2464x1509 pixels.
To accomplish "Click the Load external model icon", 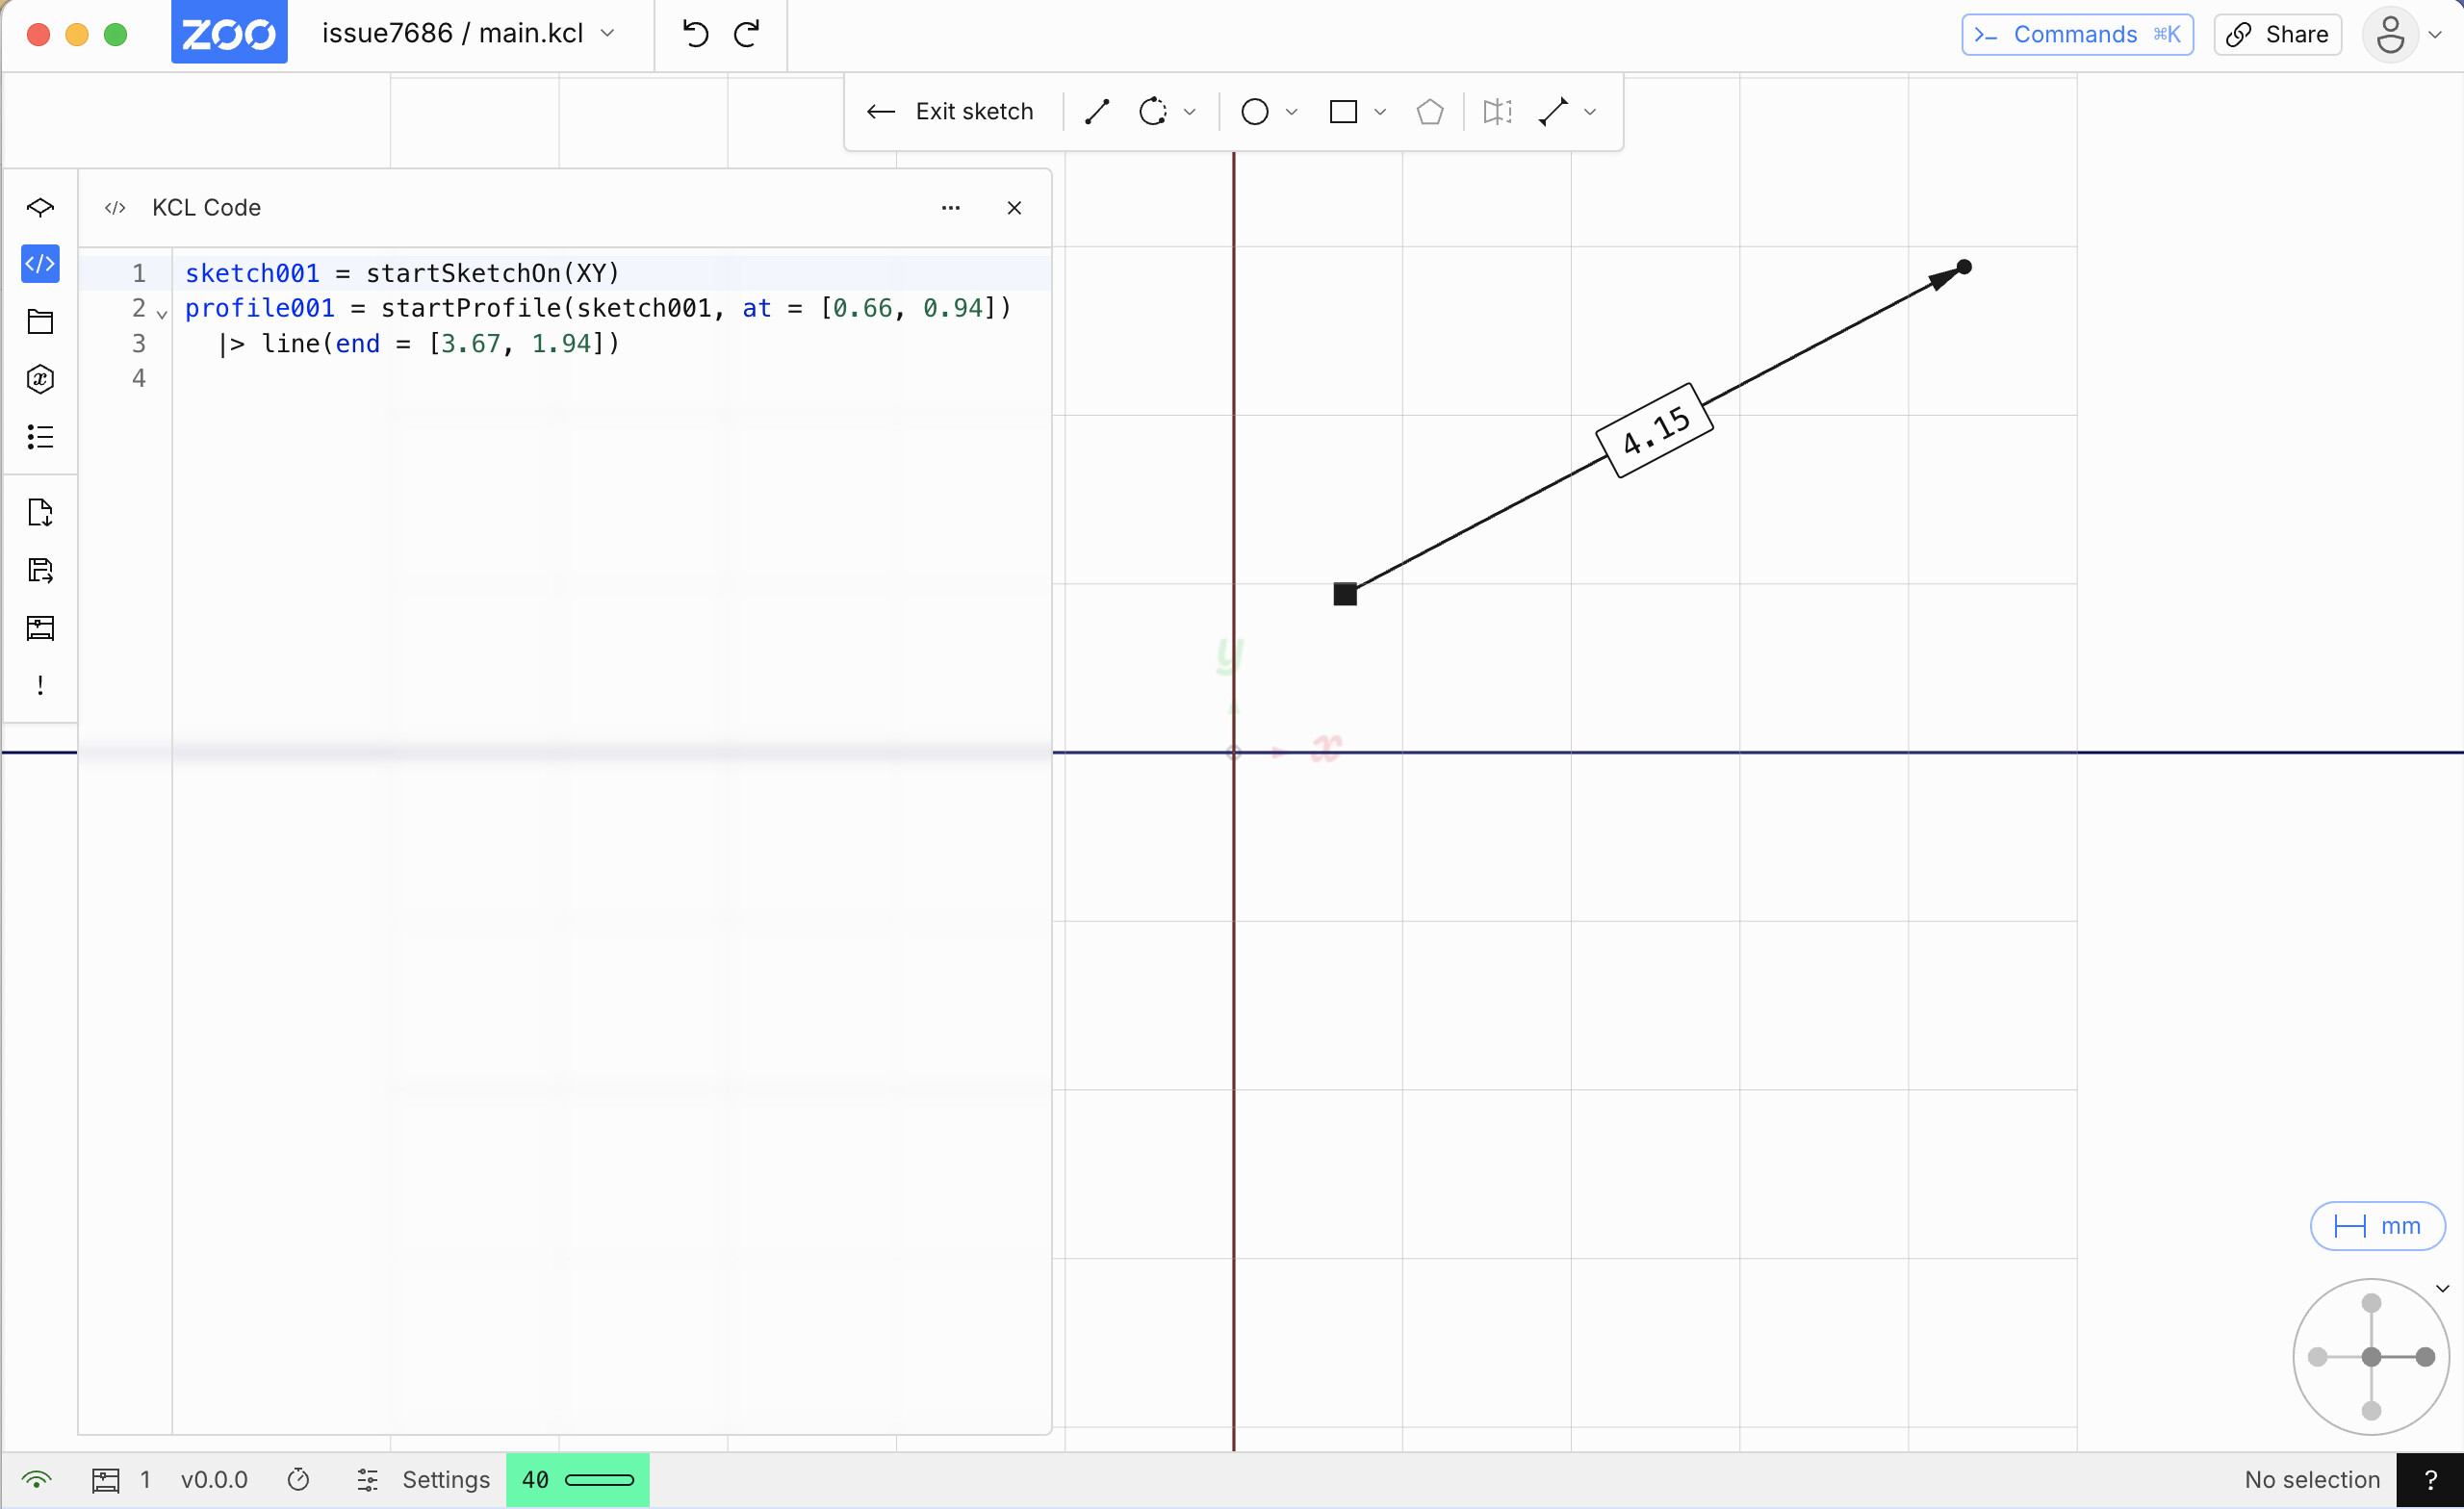I will coord(40,513).
